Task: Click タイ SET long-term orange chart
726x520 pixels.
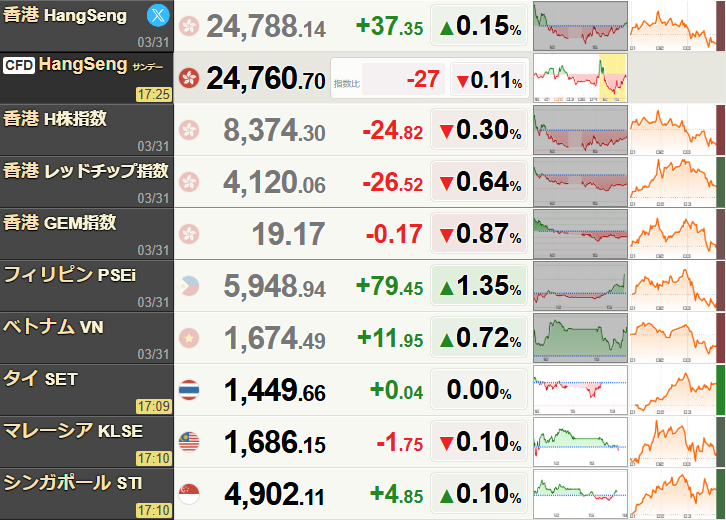Action: point(672,390)
